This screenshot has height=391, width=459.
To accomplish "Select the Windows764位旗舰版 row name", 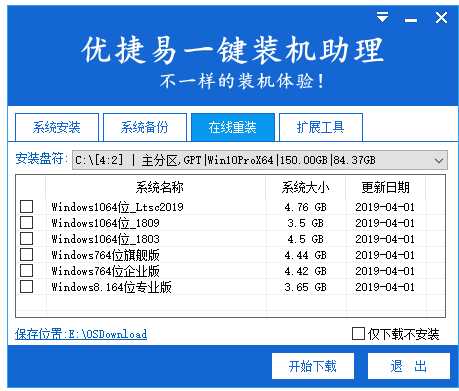I will point(105,255).
